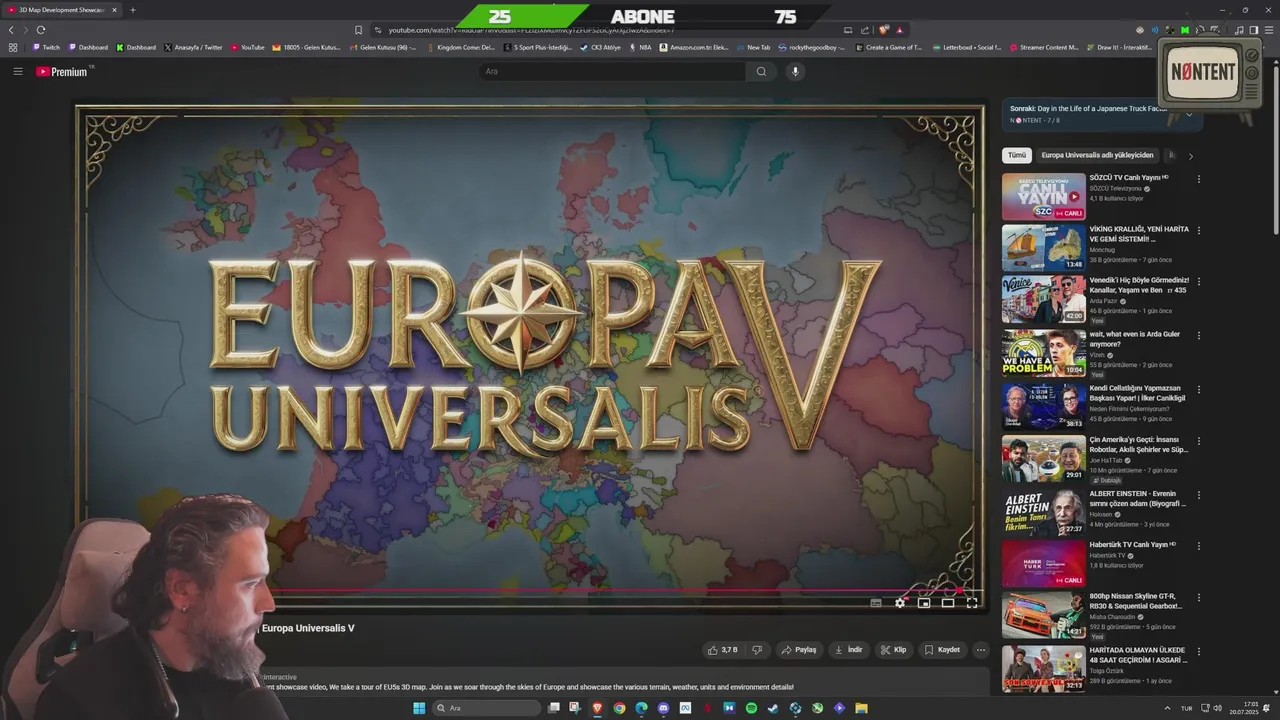The height and width of the screenshot is (720, 1280).
Task: Open Chrome from the taskbar
Action: pyautogui.click(x=619, y=708)
